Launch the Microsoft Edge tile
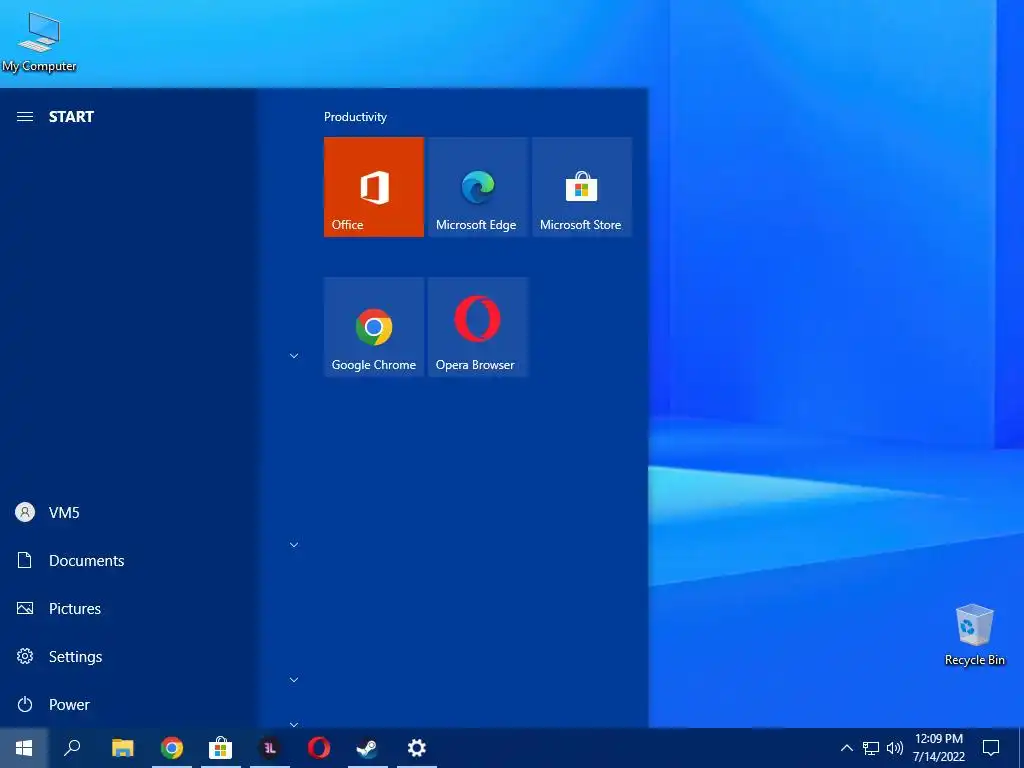The height and width of the screenshot is (768, 1024). [477, 187]
